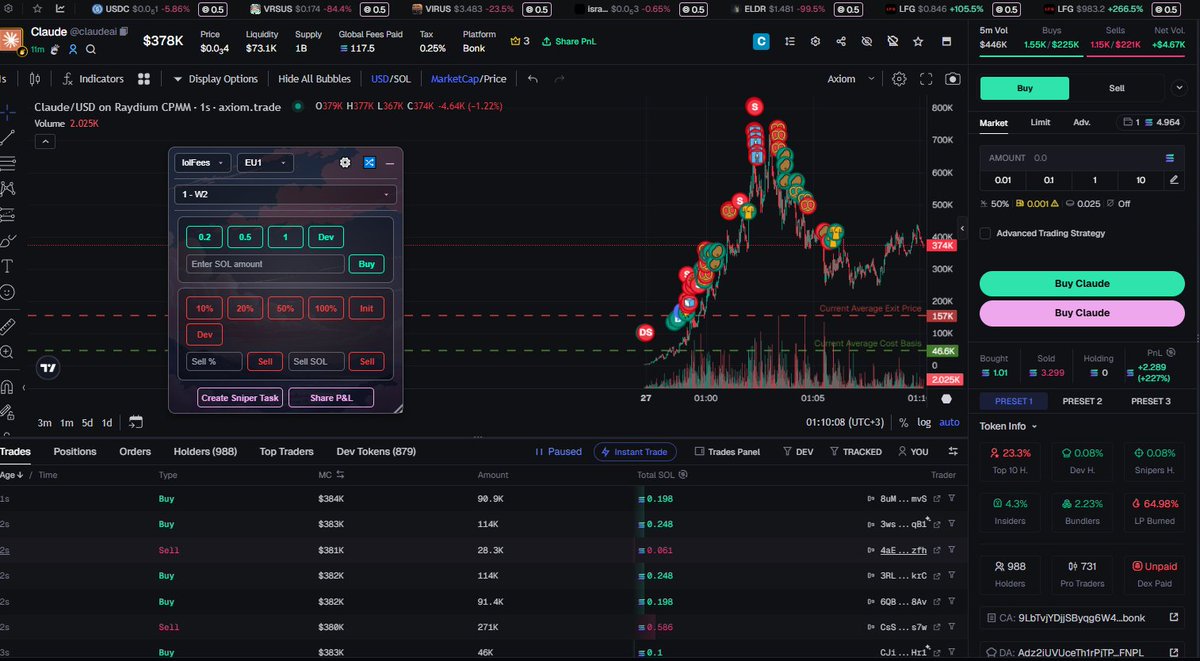Select the 5d timeframe range

coord(87,422)
